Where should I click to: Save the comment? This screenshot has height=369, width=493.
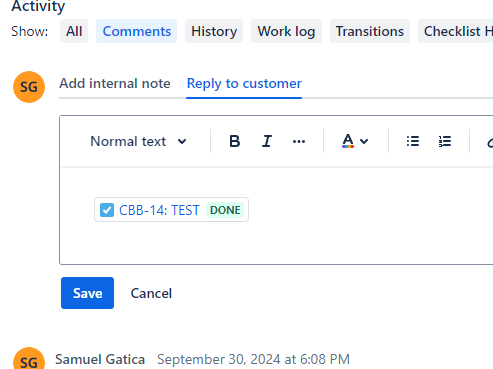[87, 293]
